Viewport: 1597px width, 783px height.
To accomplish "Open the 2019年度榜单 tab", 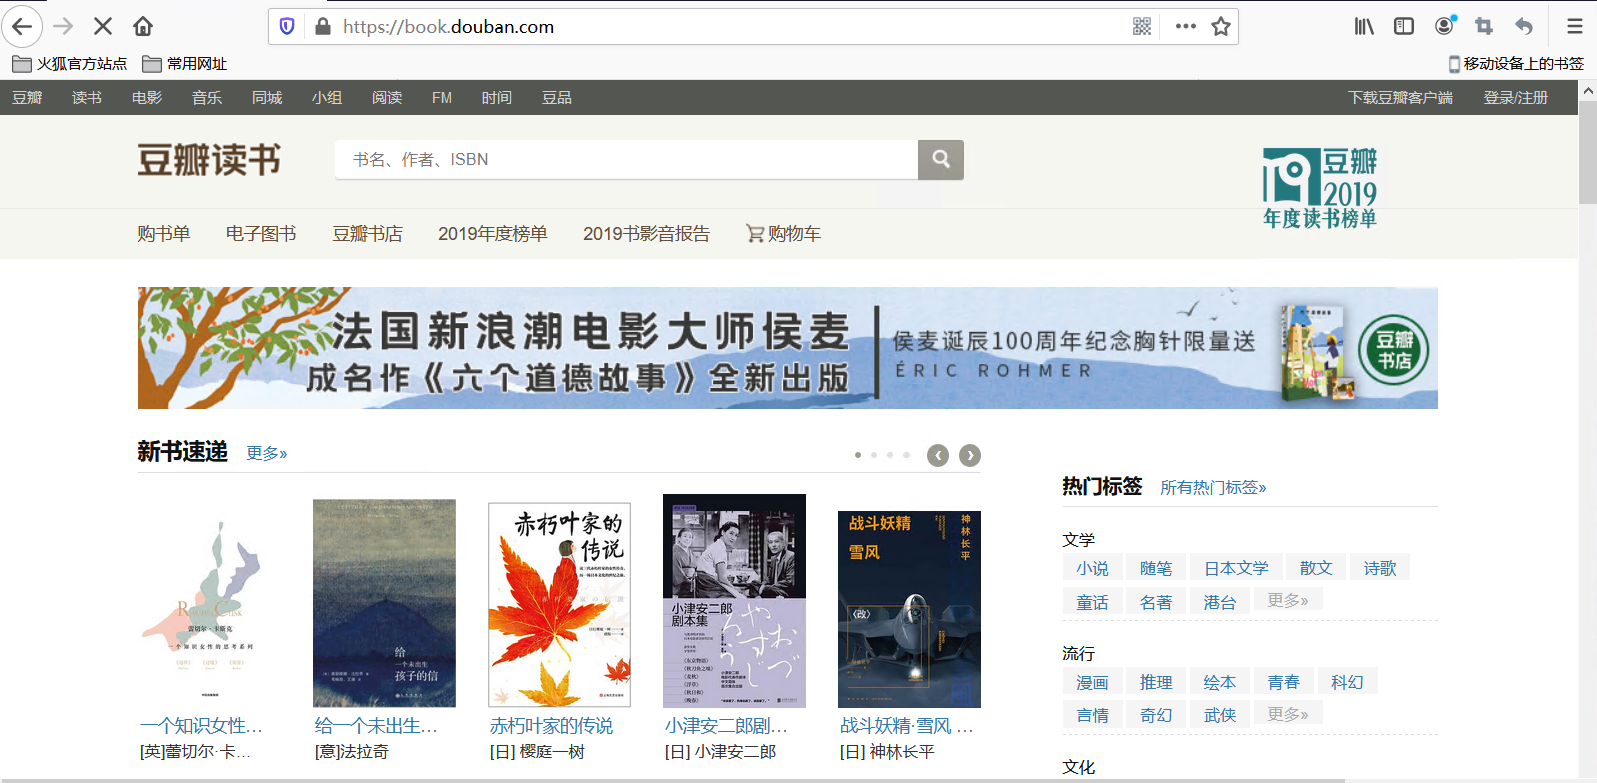I will pos(493,233).
